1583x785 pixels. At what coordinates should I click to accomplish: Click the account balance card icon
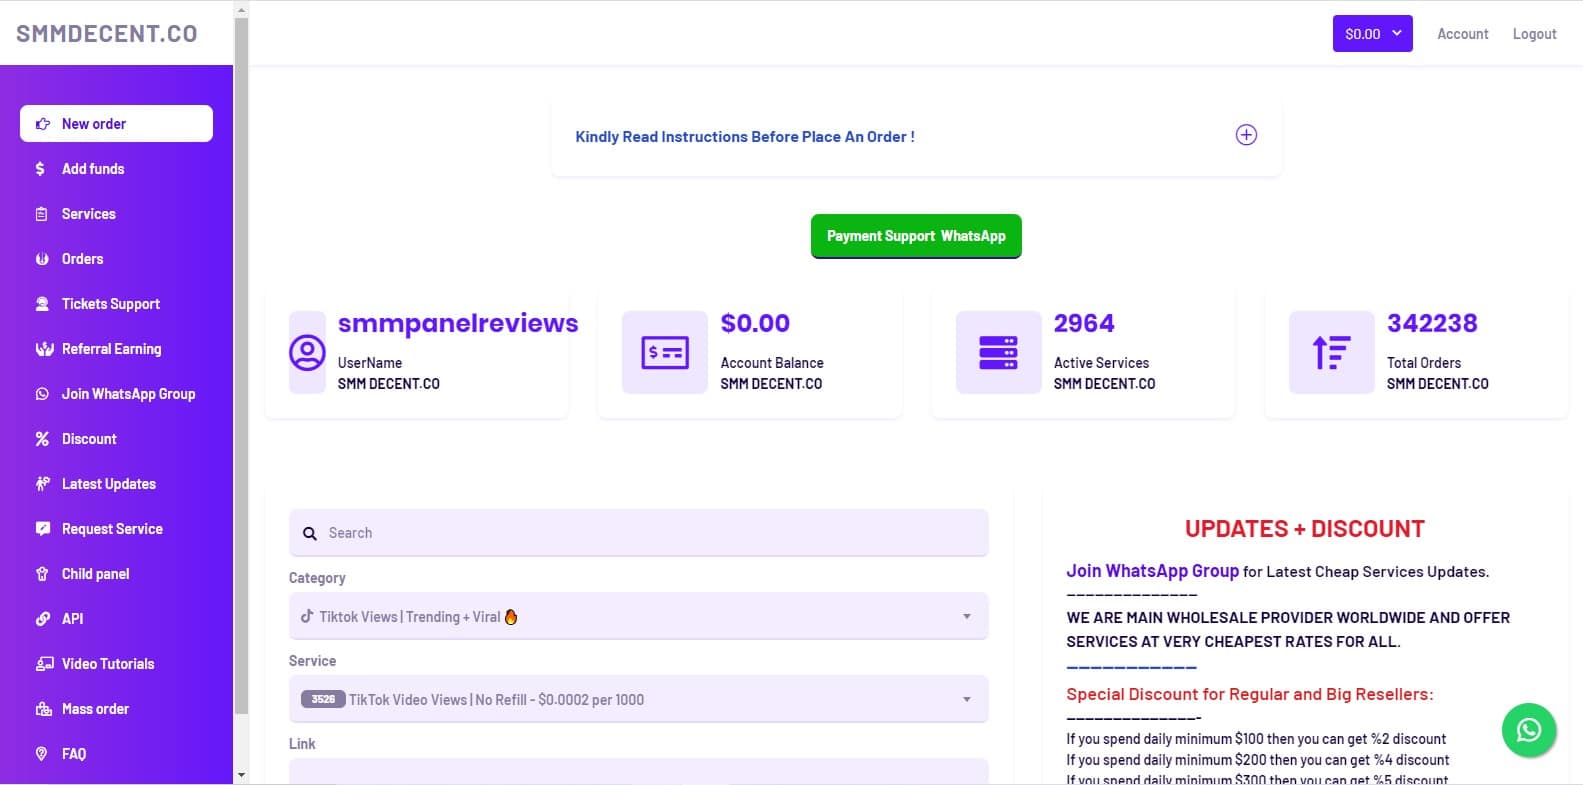click(664, 352)
